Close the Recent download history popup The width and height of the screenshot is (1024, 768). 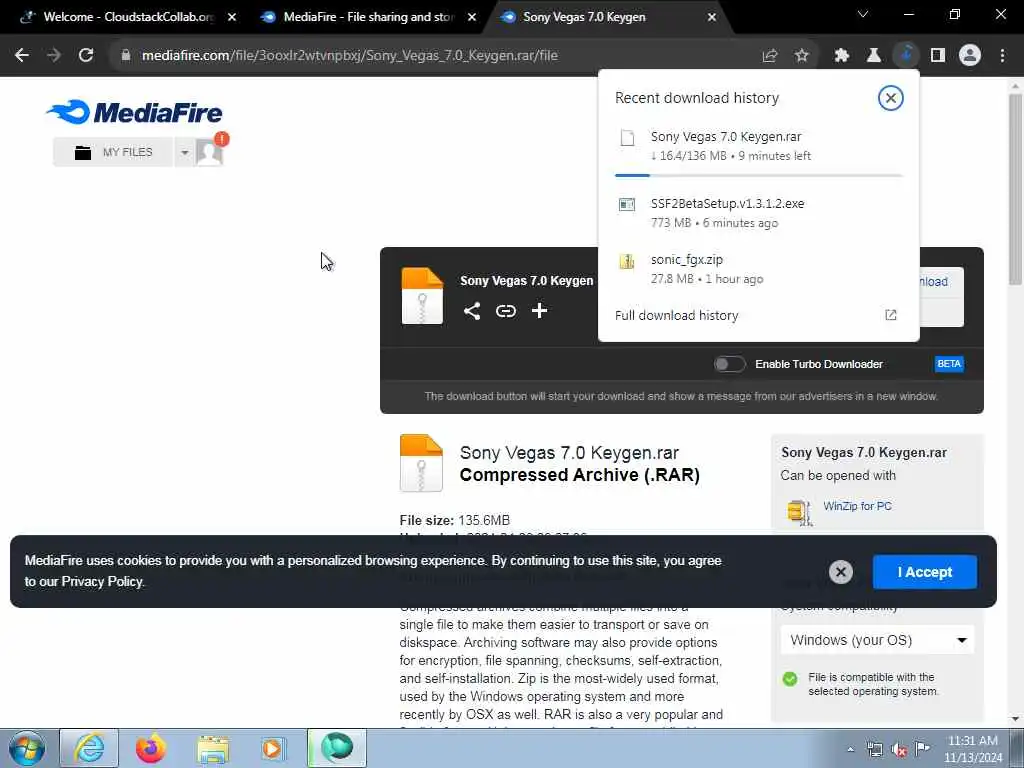[x=890, y=98]
